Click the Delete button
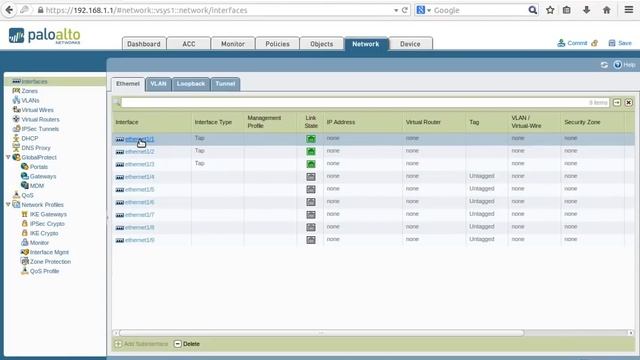This screenshot has width=640, height=360. coord(187,344)
